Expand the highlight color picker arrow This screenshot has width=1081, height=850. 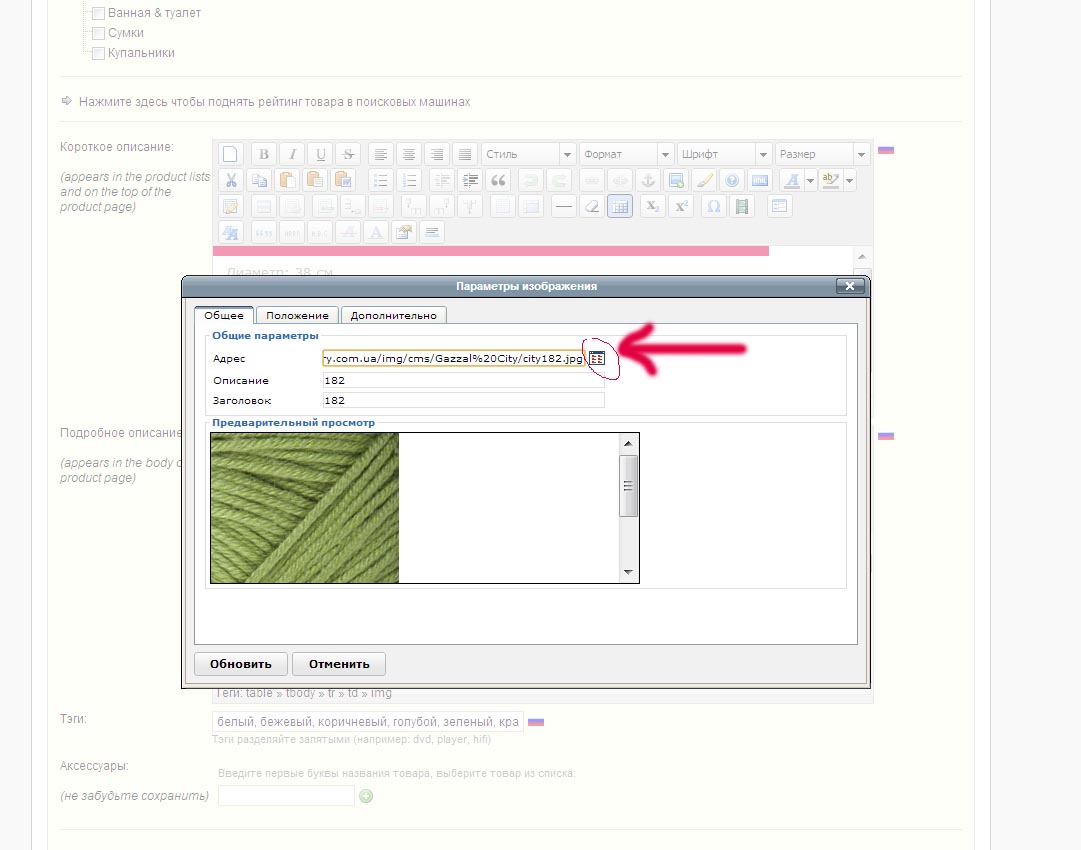click(x=849, y=180)
